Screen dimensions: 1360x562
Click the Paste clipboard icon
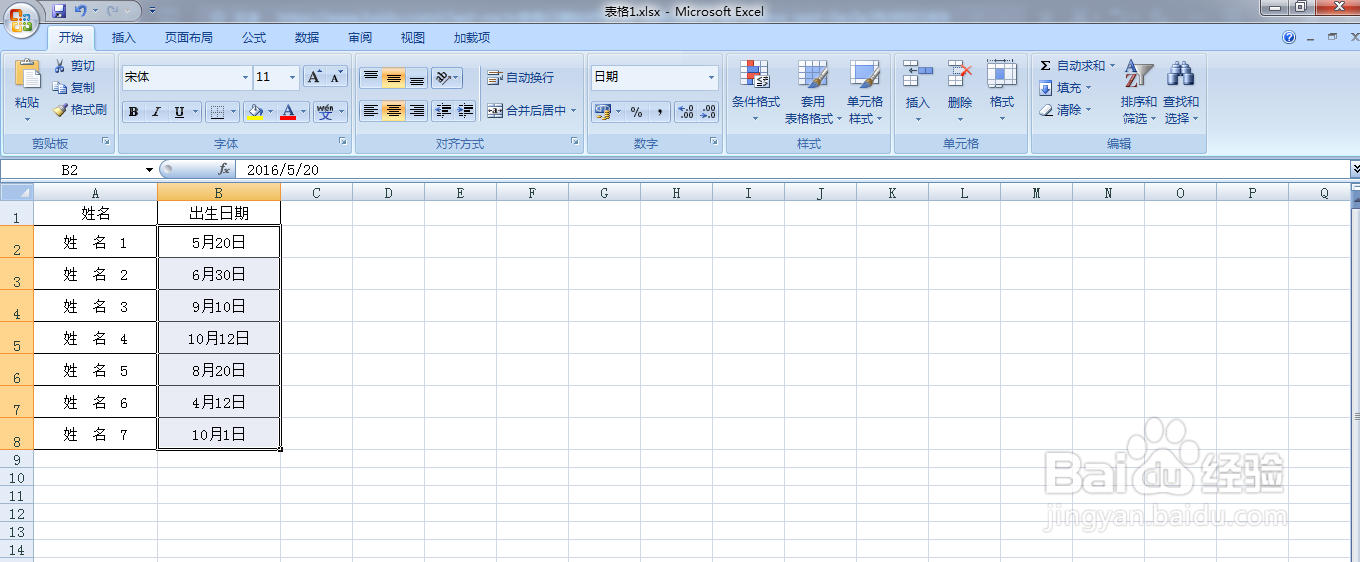coord(27,73)
